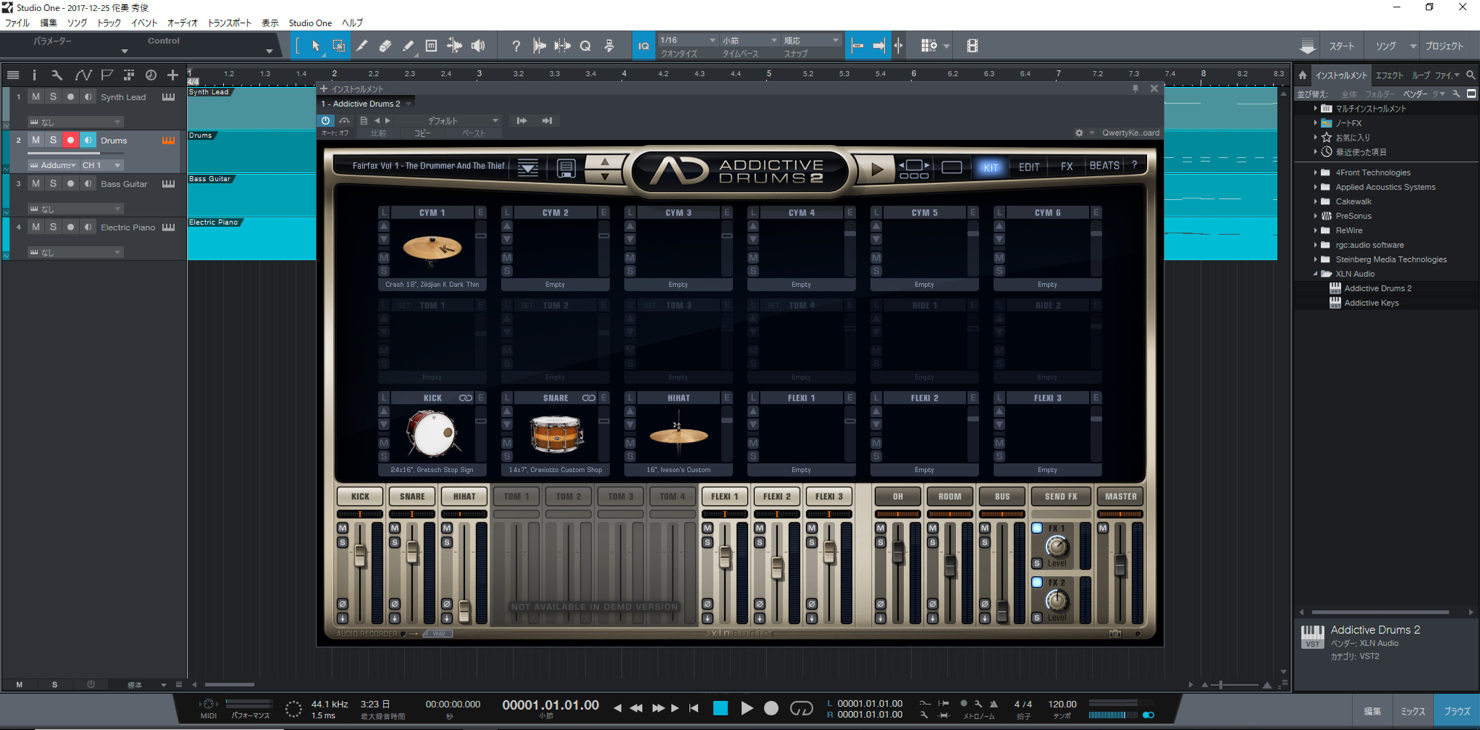Open the inspector 'i' icon
The width and height of the screenshot is (1480, 730).
(34, 75)
